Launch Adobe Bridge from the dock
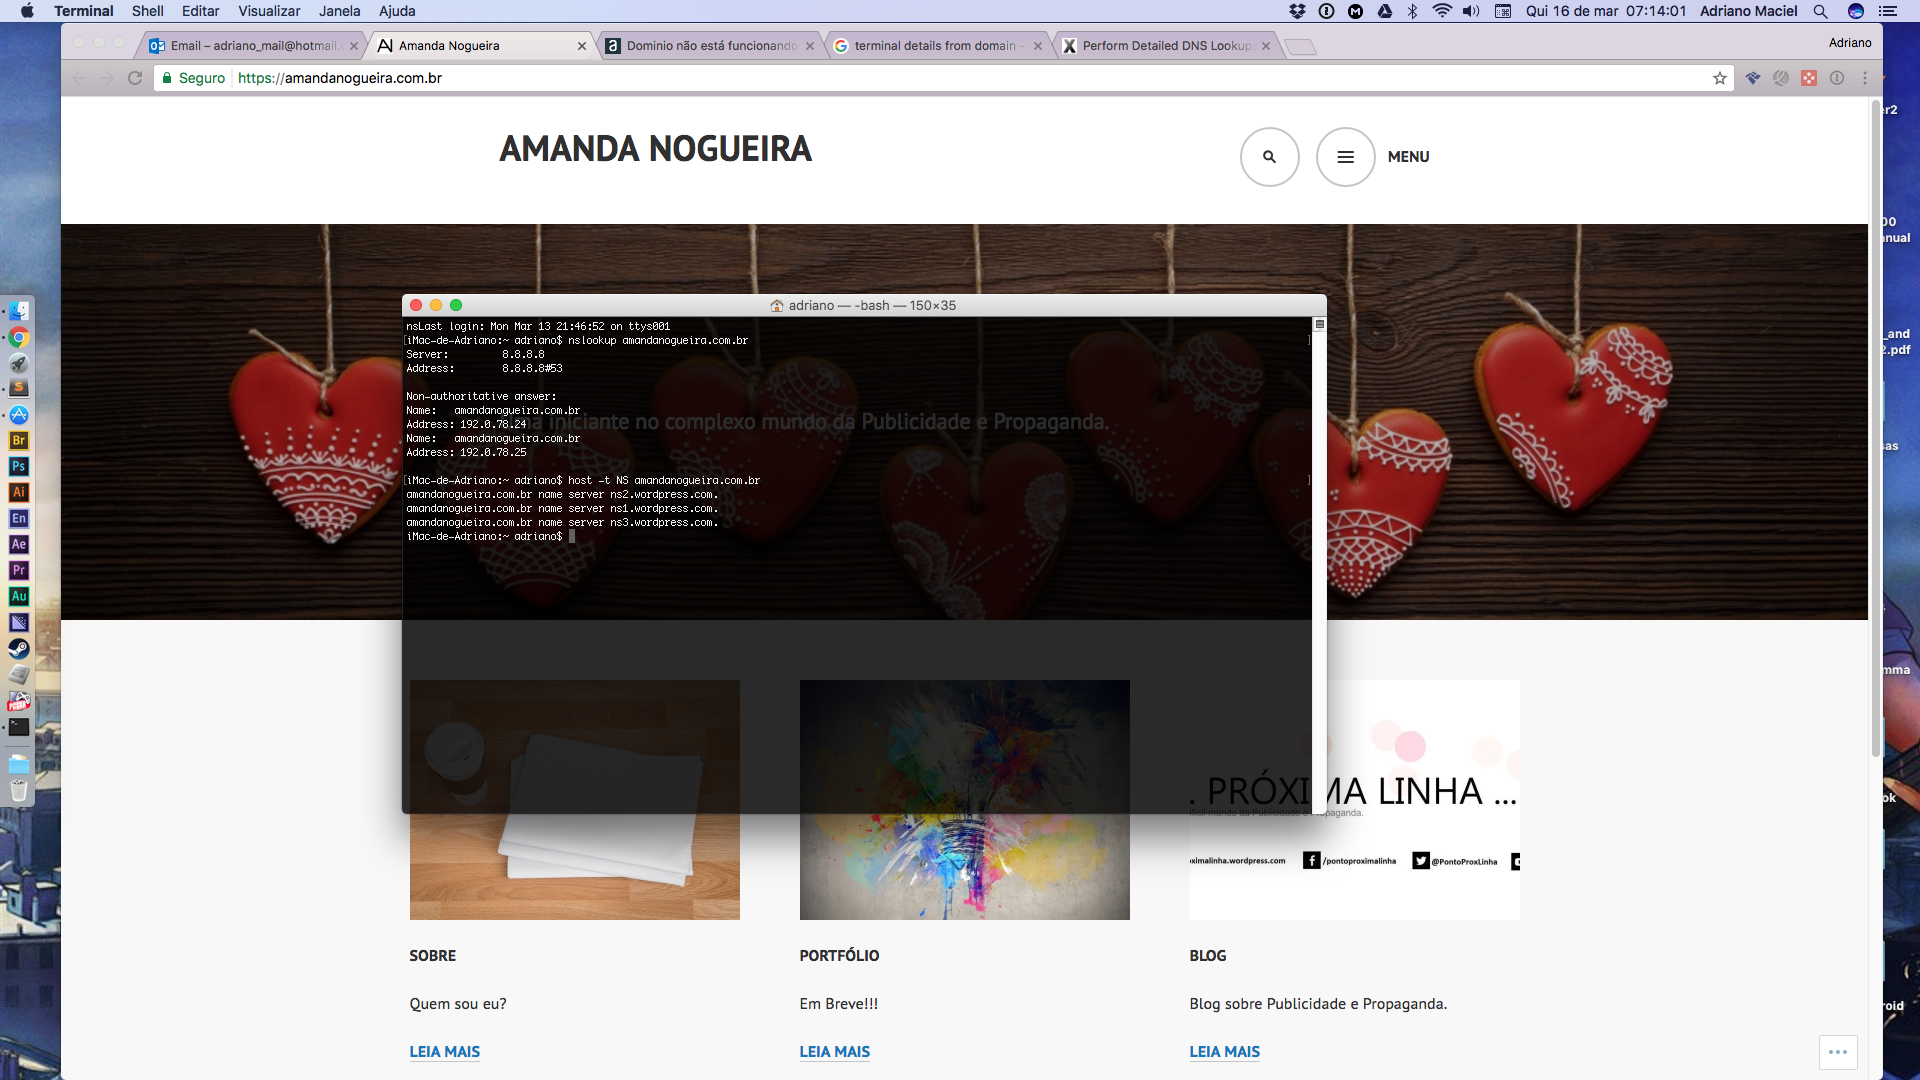The height and width of the screenshot is (1080, 1920). coord(19,440)
